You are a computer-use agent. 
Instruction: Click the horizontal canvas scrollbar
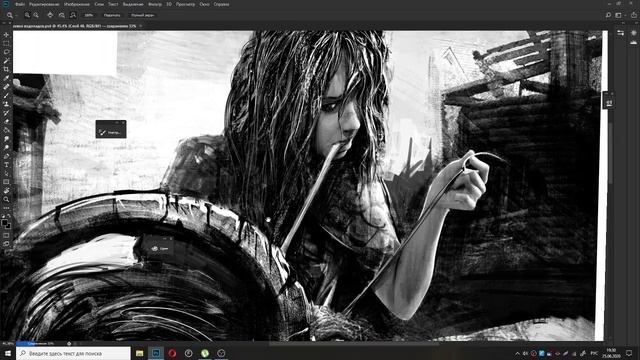(353, 344)
